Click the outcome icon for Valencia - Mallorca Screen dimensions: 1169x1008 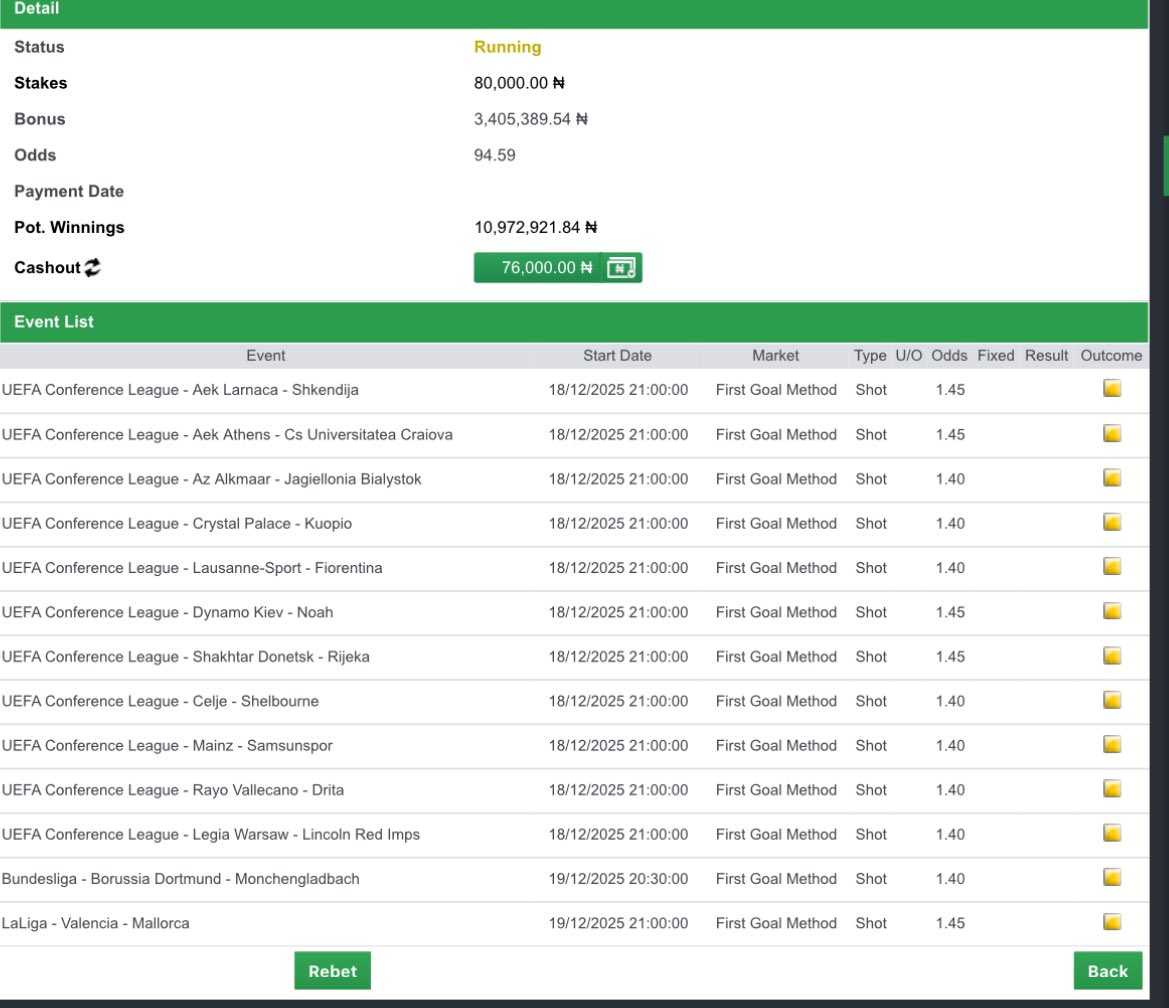tap(1111, 922)
